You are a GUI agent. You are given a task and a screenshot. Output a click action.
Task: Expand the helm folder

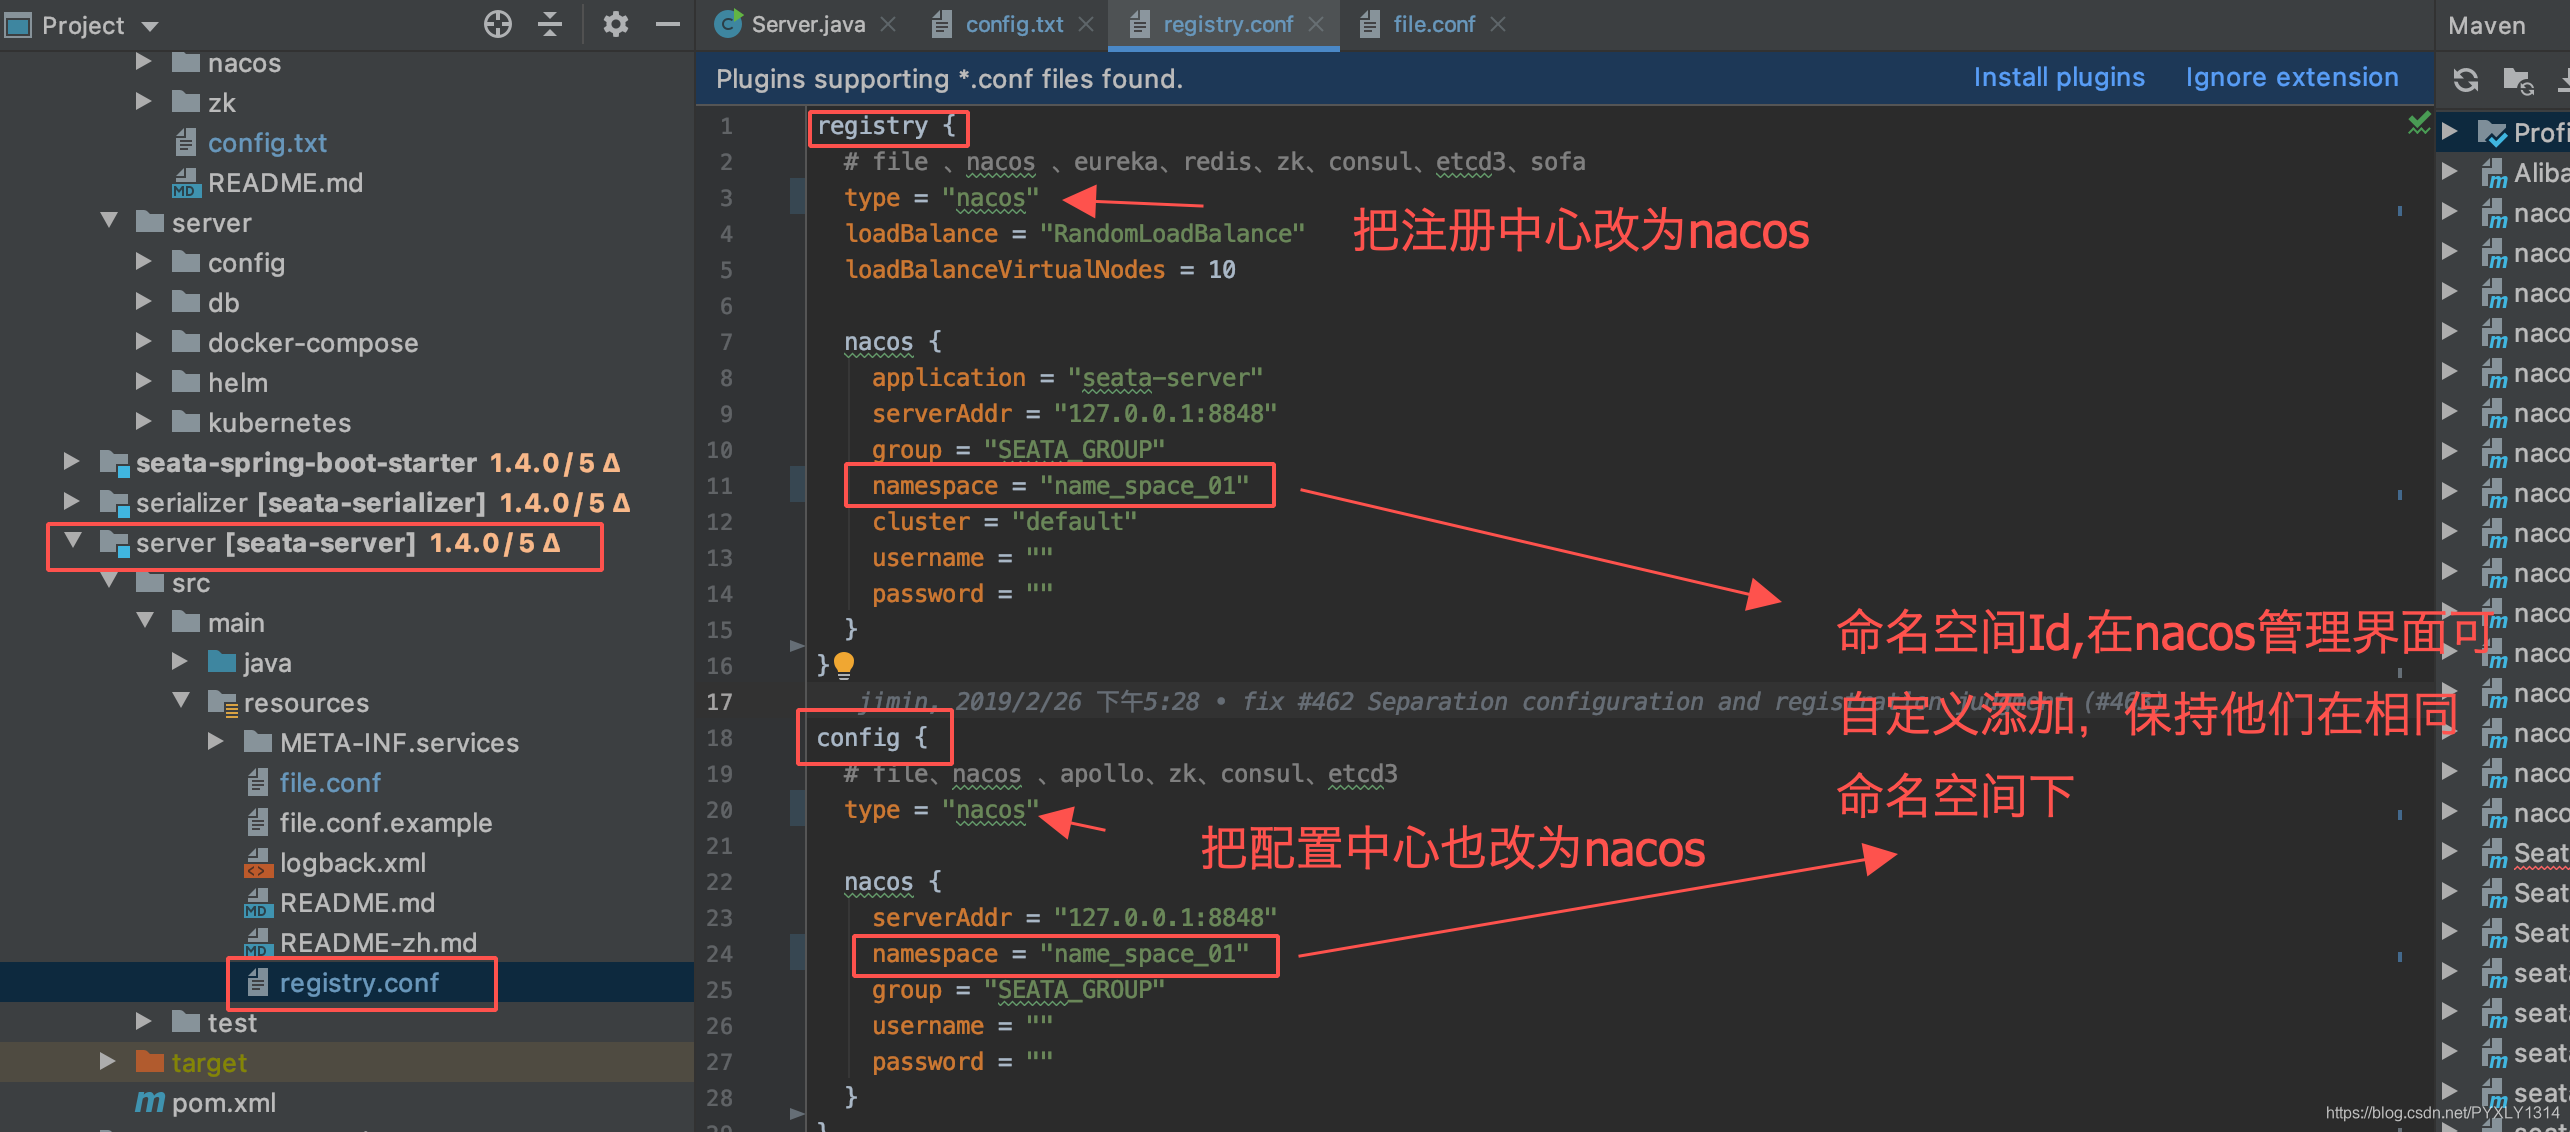point(143,382)
